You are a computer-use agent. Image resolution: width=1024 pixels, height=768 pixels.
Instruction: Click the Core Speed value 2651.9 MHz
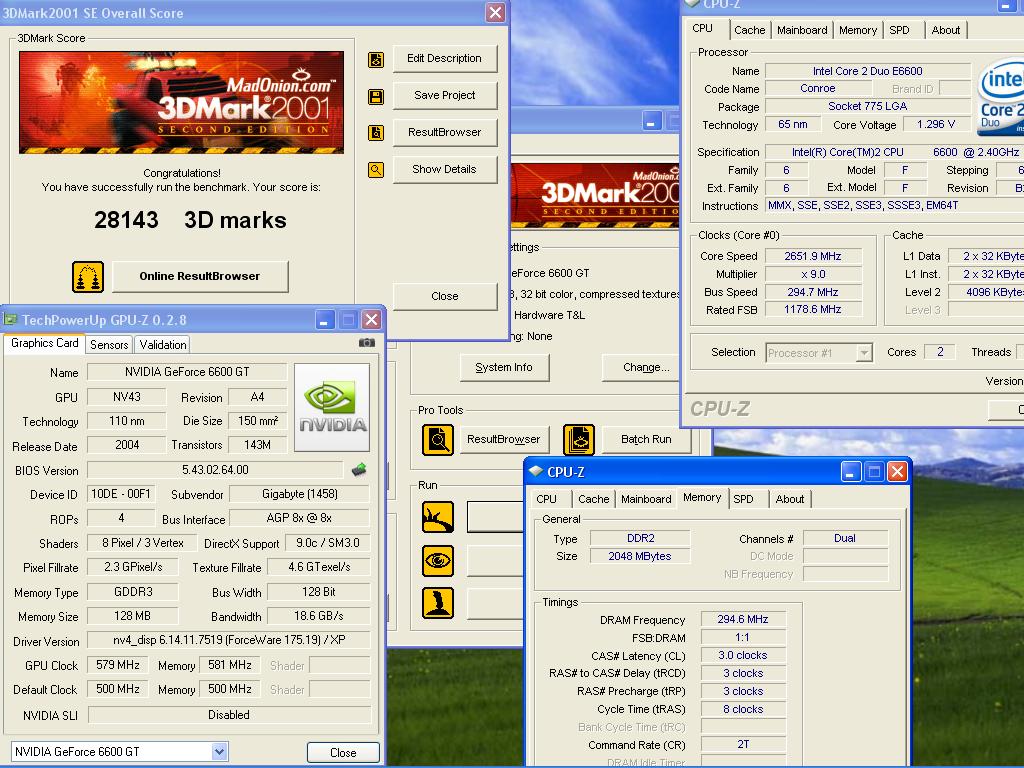click(813, 256)
